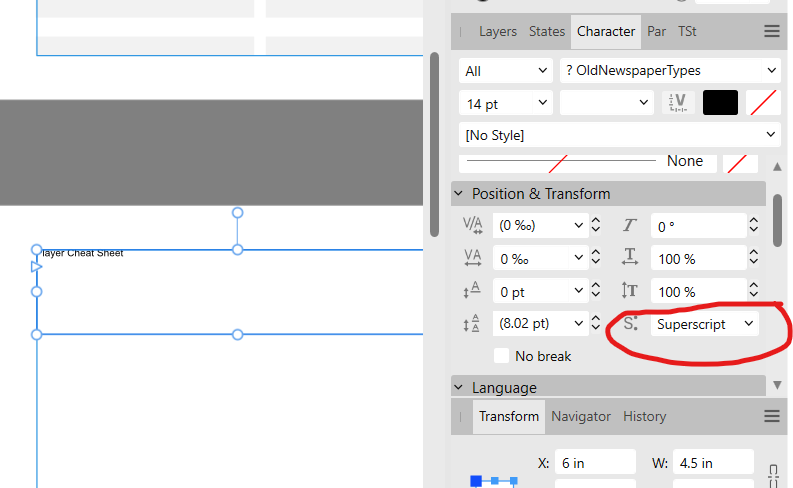Click the X position field 6 in
793x488 pixels.
pyautogui.click(x=595, y=462)
